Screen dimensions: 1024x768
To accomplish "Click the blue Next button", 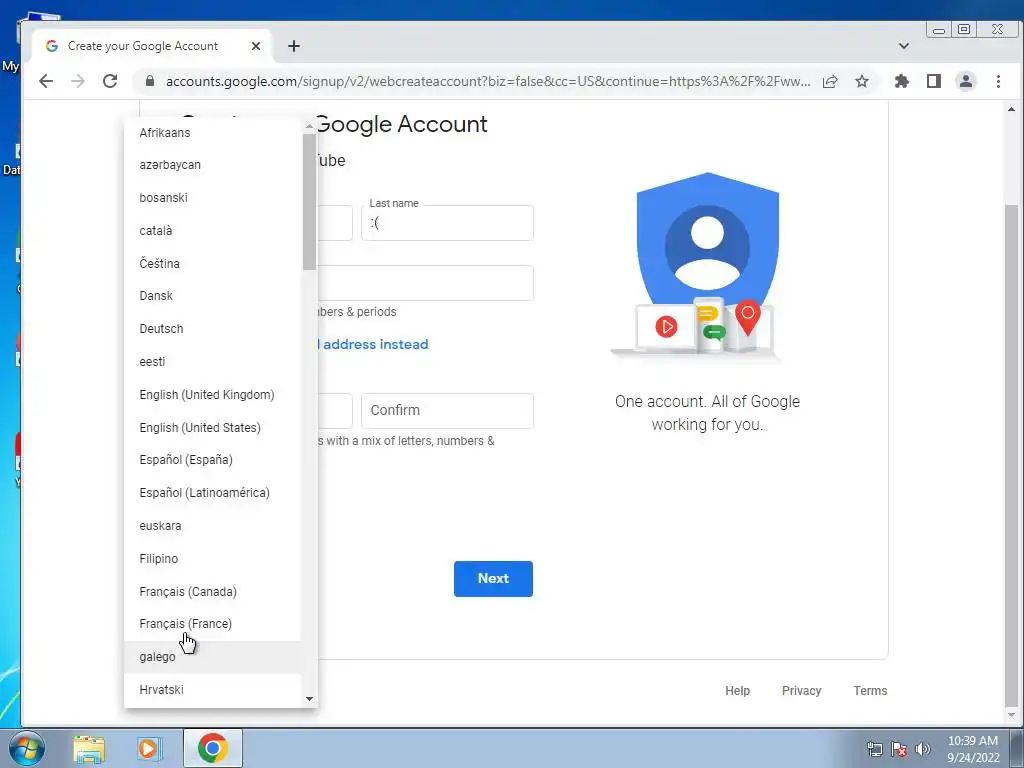I will click(x=493, y=579).
